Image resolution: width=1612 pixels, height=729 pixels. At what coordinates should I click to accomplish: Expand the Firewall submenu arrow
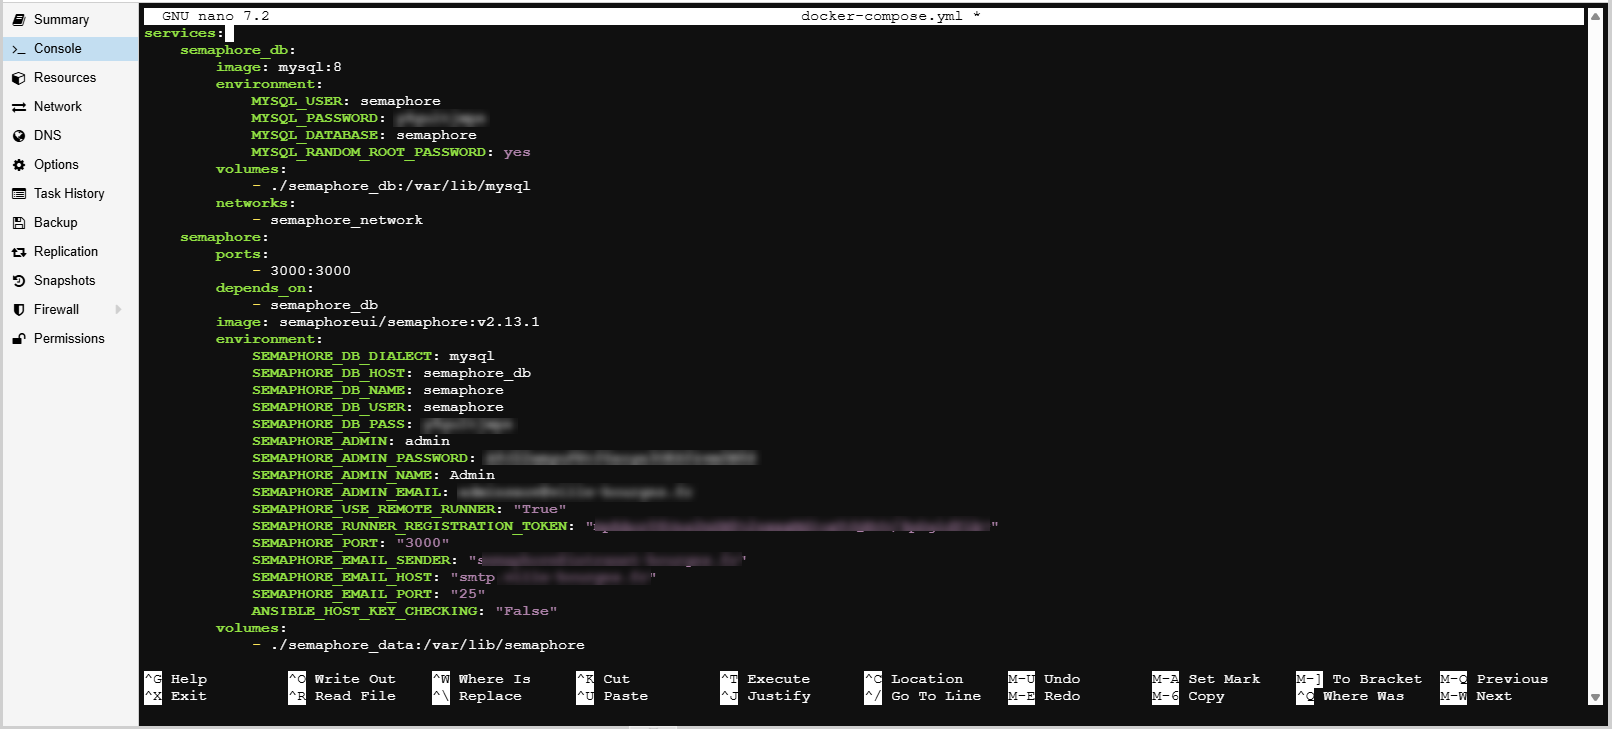point(119,310)
